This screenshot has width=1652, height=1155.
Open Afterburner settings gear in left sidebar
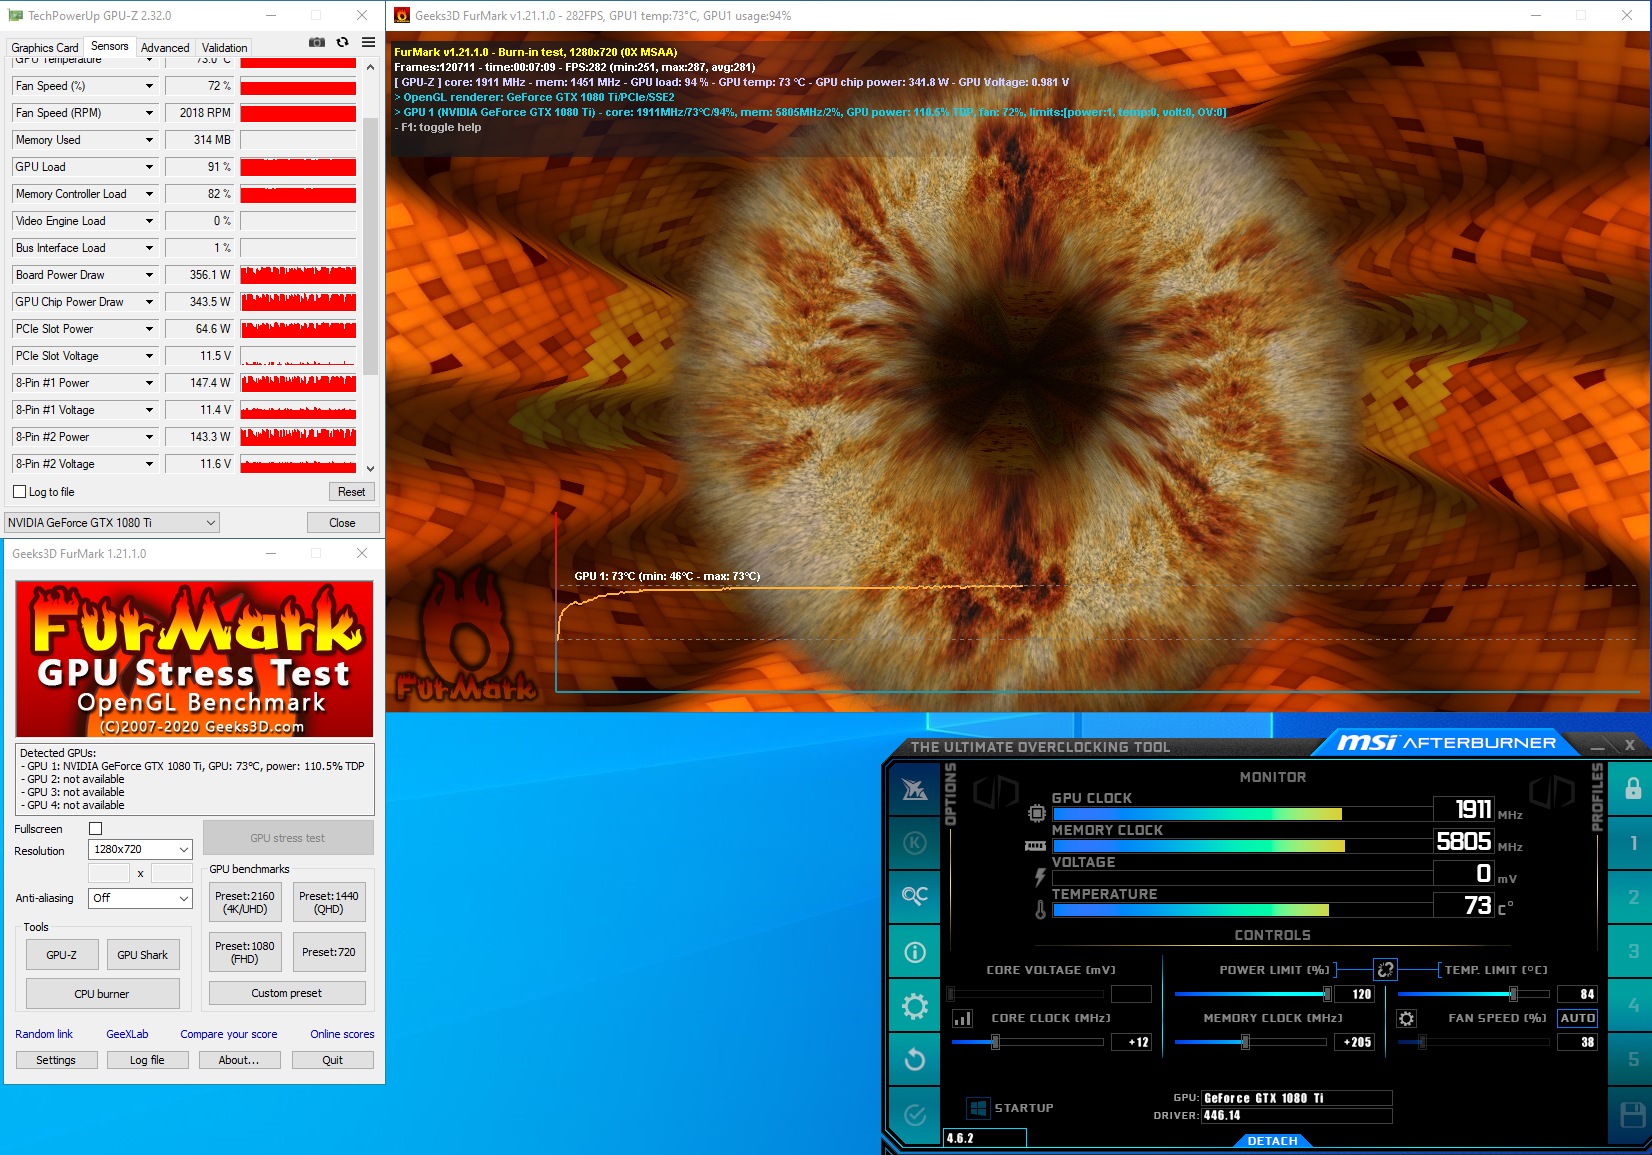[x=914, y=1005]
